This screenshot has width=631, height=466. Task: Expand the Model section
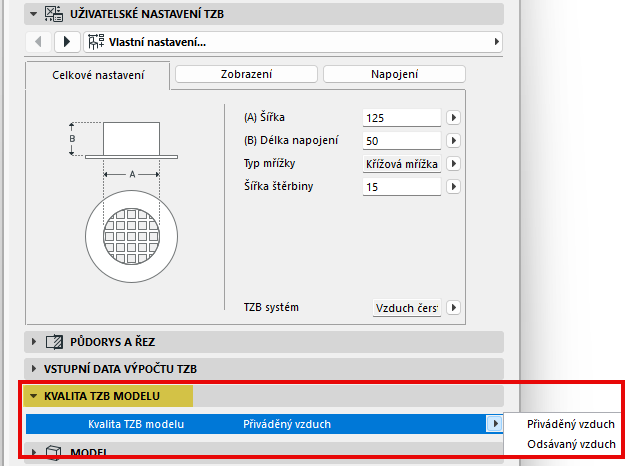pos(34,452)
